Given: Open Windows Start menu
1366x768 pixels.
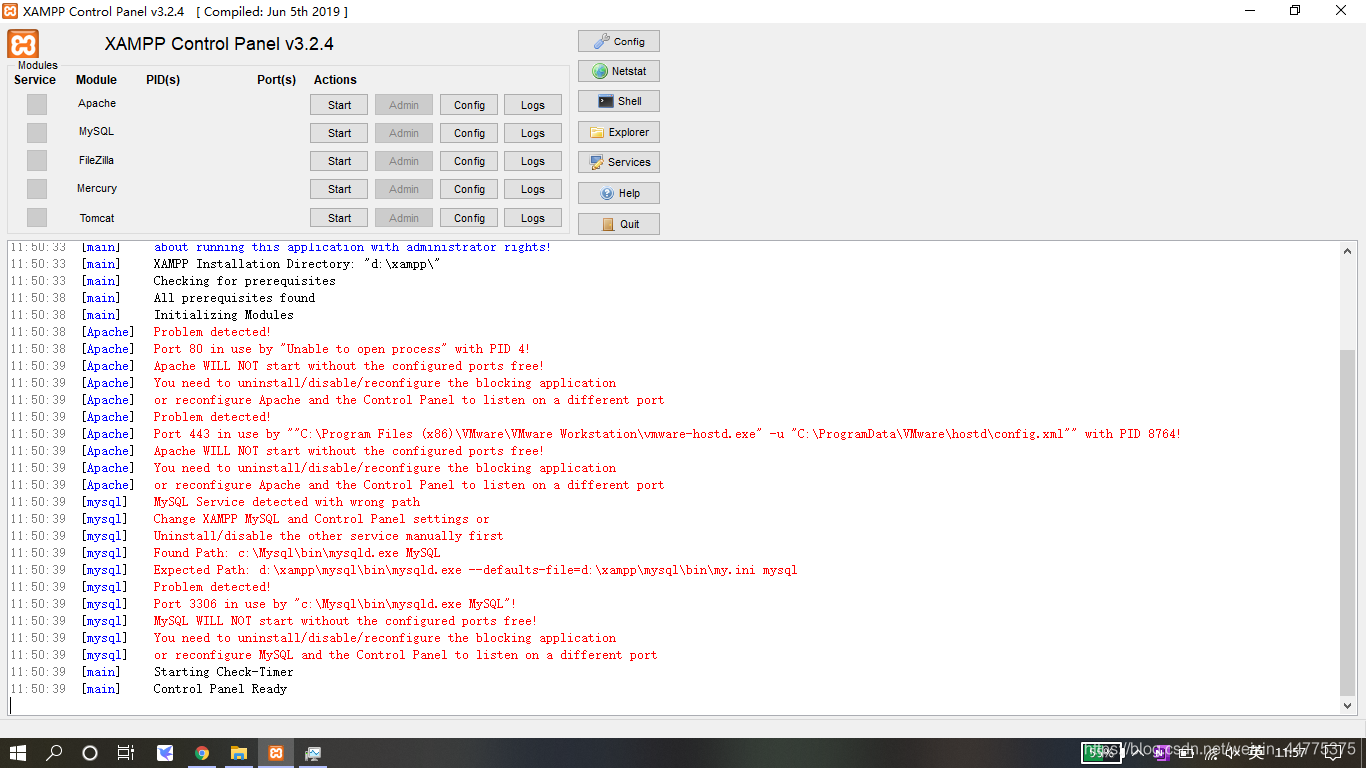Looking at the screenshot, I should click(18, 752).
